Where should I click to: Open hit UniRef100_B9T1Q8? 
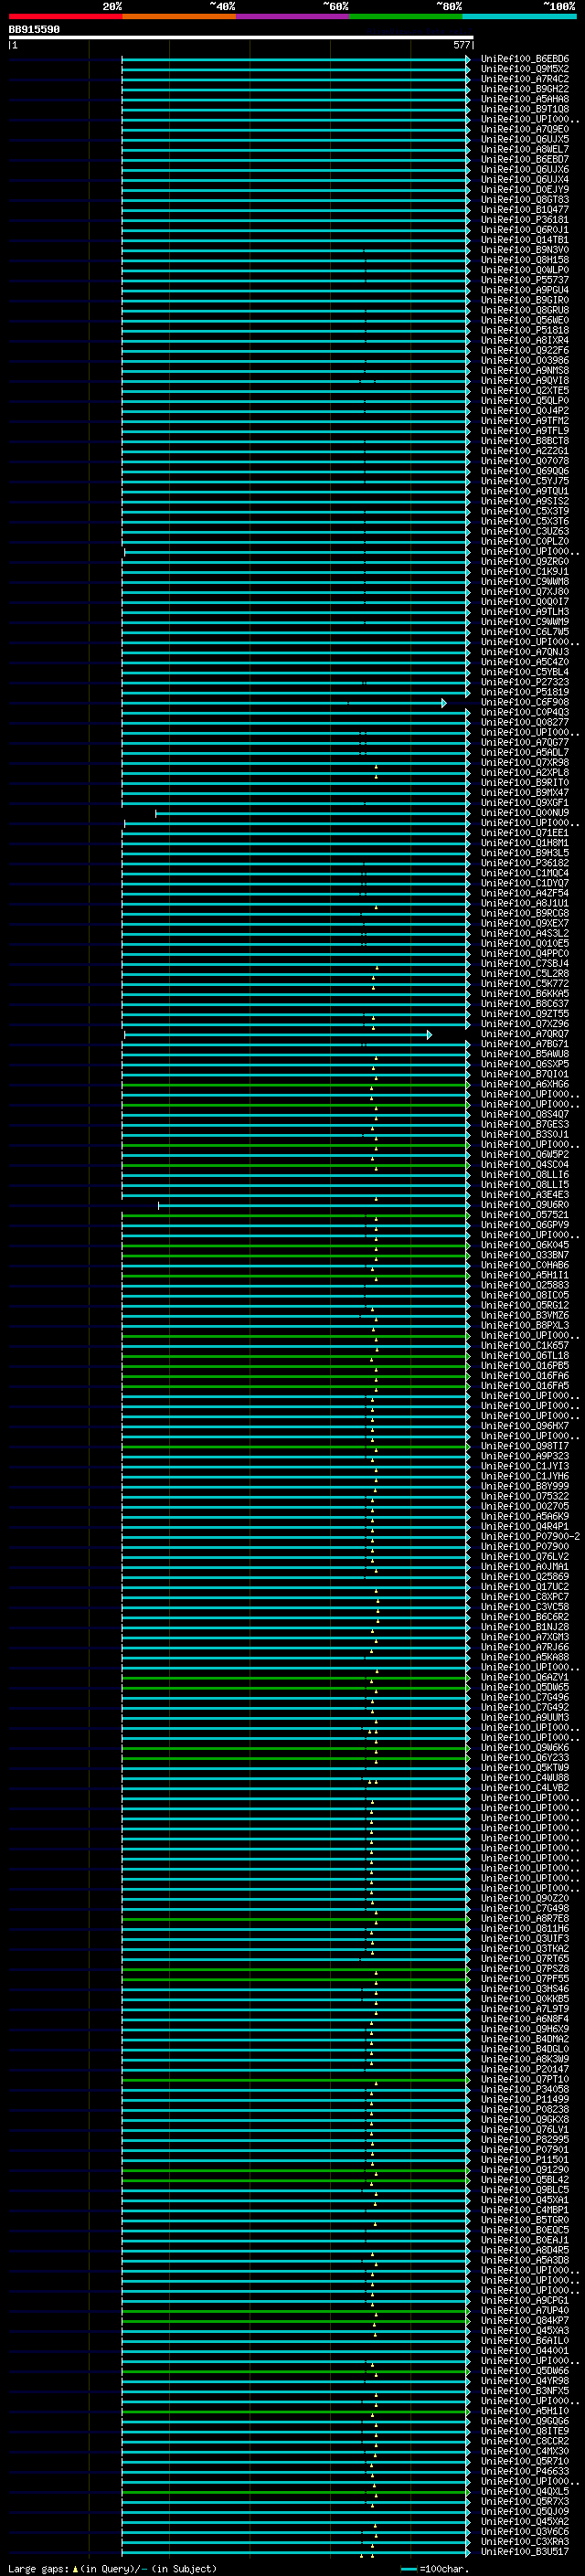[x=525, y=109]
